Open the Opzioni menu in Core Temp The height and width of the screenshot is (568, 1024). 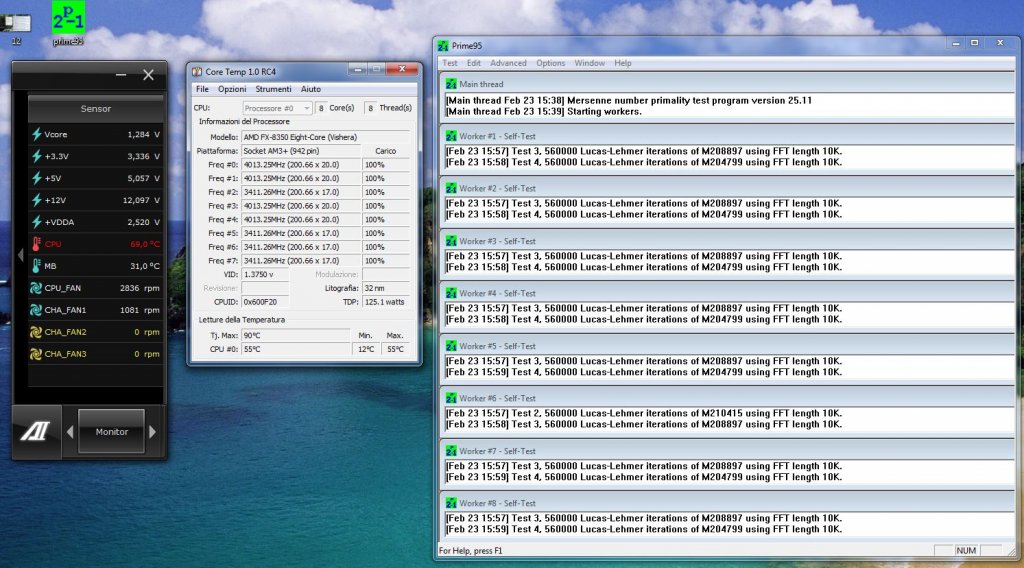click(232, 89)
